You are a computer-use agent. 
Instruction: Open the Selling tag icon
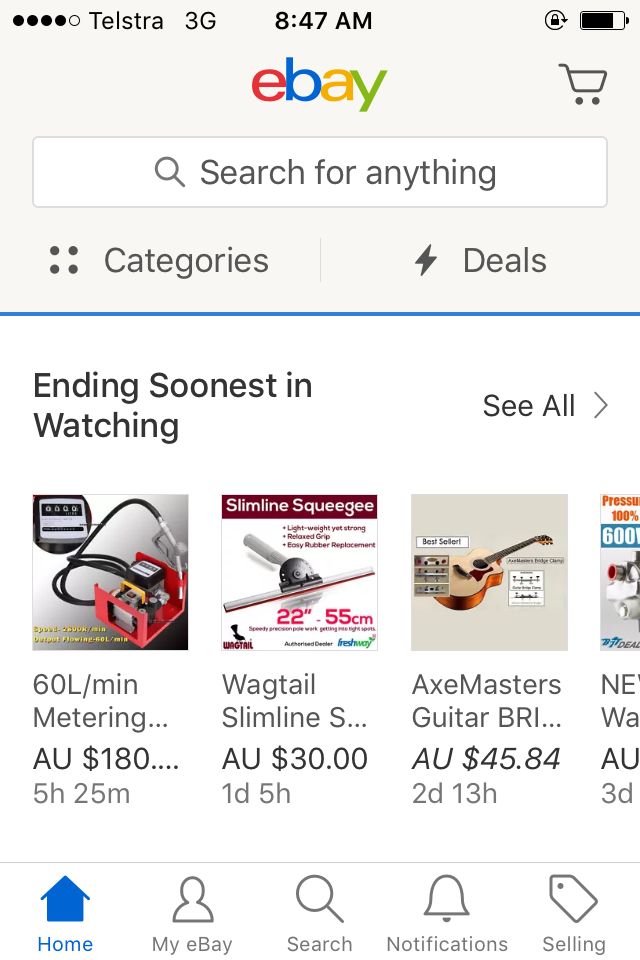[574, 900]
